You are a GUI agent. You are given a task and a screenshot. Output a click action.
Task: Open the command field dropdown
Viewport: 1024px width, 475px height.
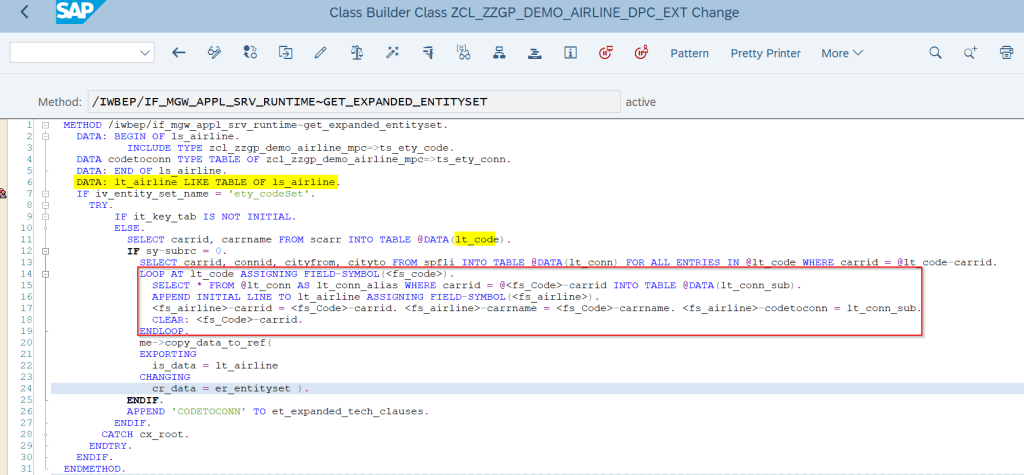[x=145, y=53]
